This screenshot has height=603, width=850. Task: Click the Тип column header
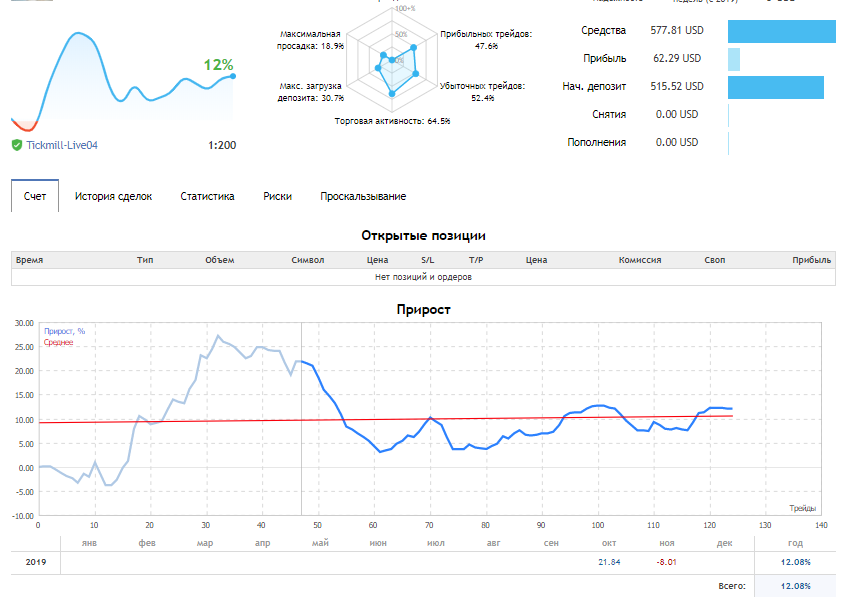[145, 260]
